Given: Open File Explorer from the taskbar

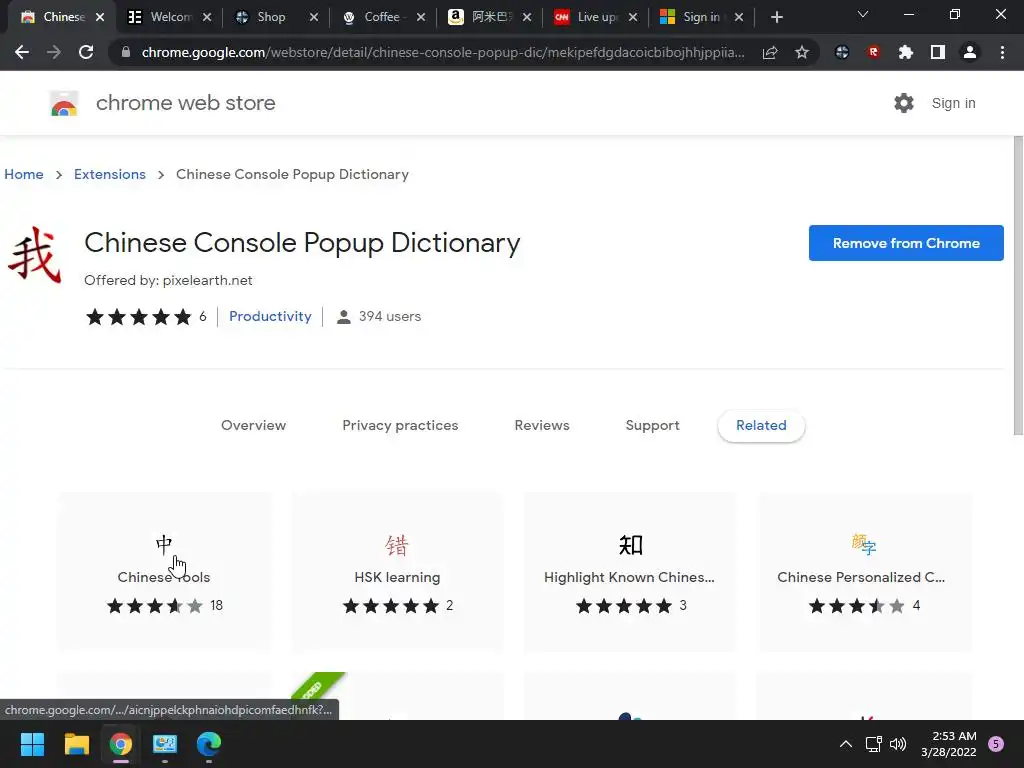Looking at the screenshot, I should coord(76,743).
